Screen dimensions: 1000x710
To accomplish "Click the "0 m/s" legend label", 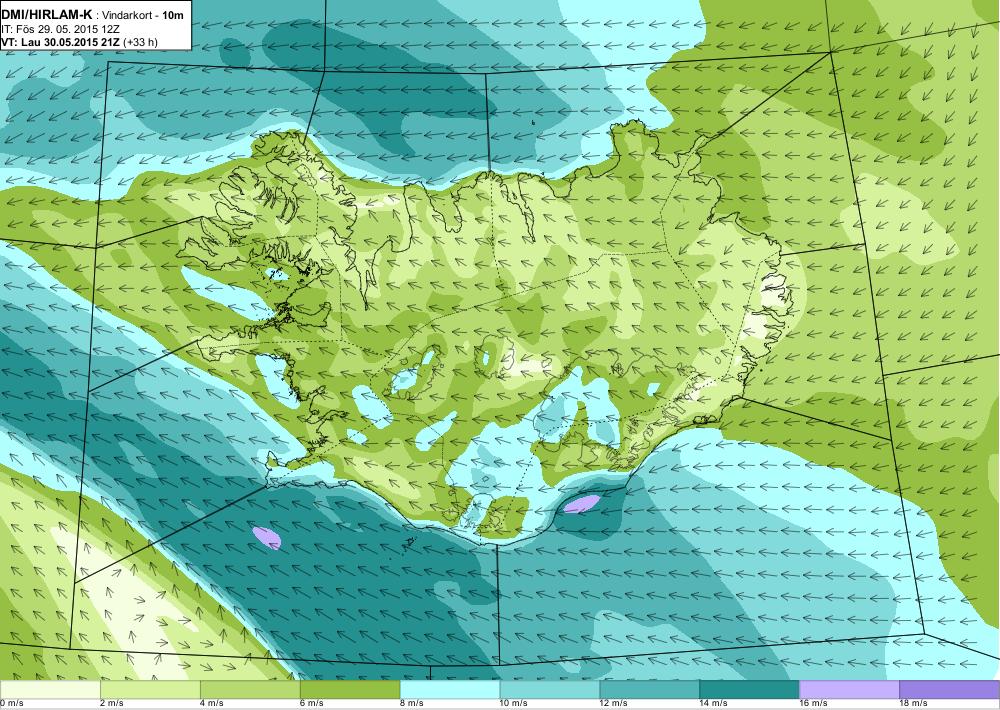I will [11, 704].
